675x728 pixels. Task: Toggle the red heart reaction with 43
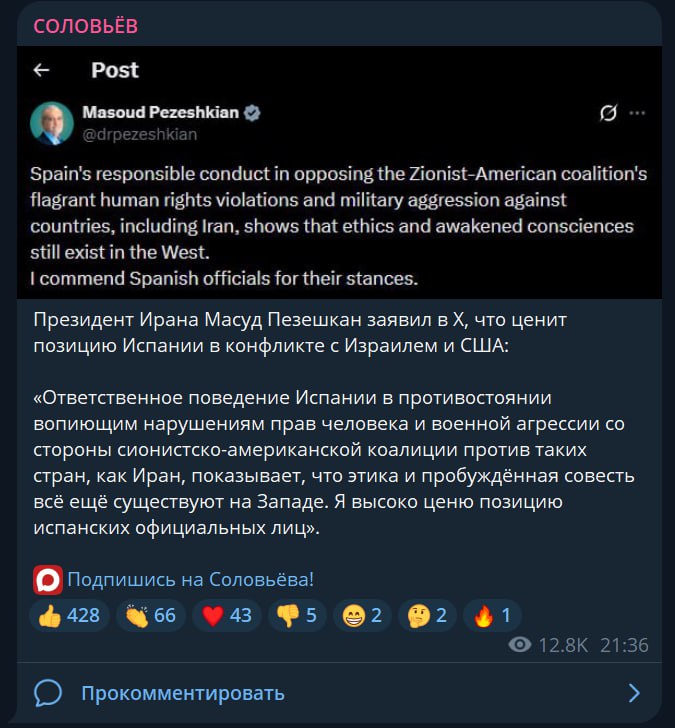[x=226, y=615]
